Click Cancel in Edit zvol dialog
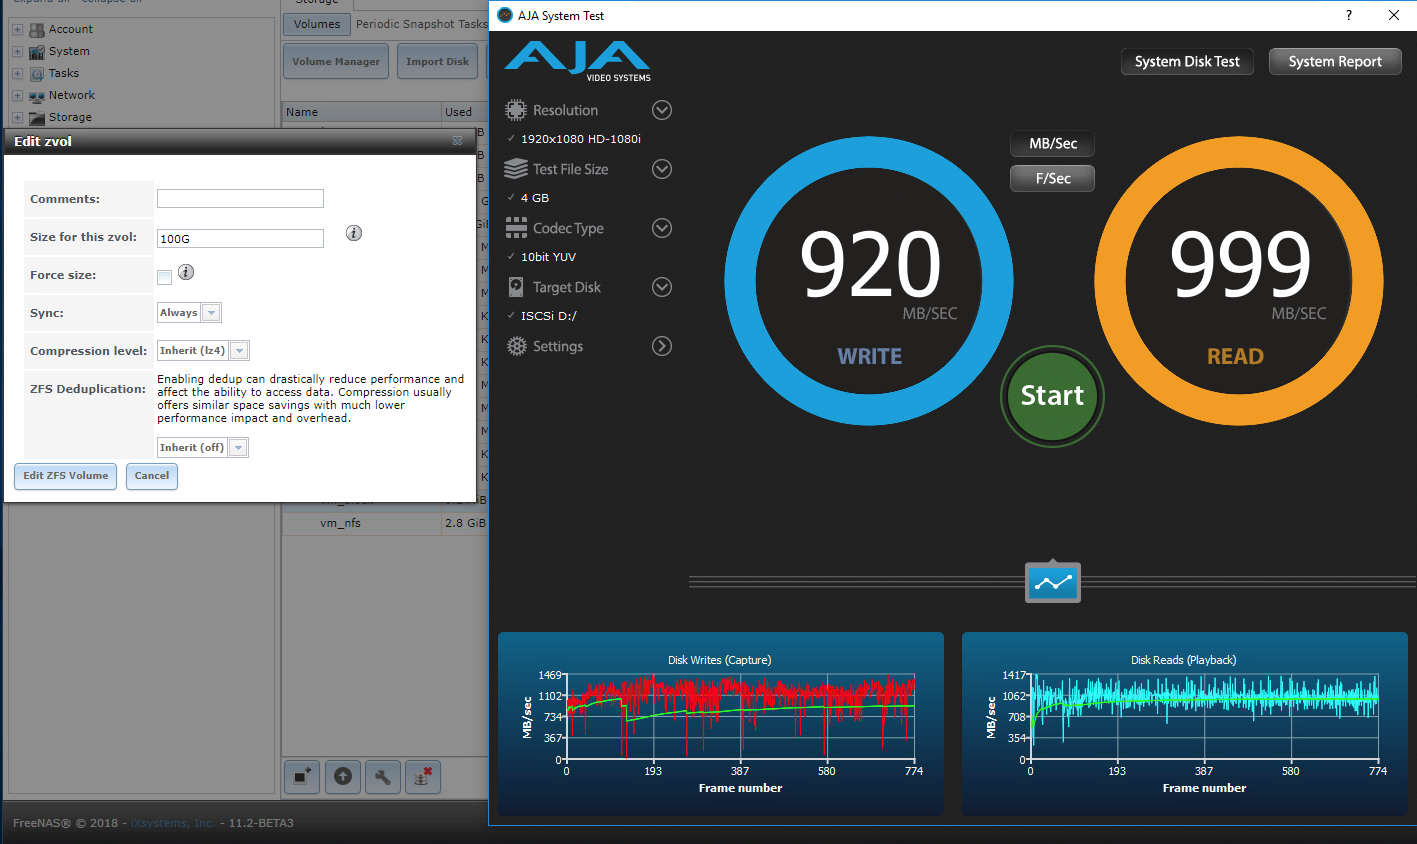1417x844 pixels. (x=152, y=476)
